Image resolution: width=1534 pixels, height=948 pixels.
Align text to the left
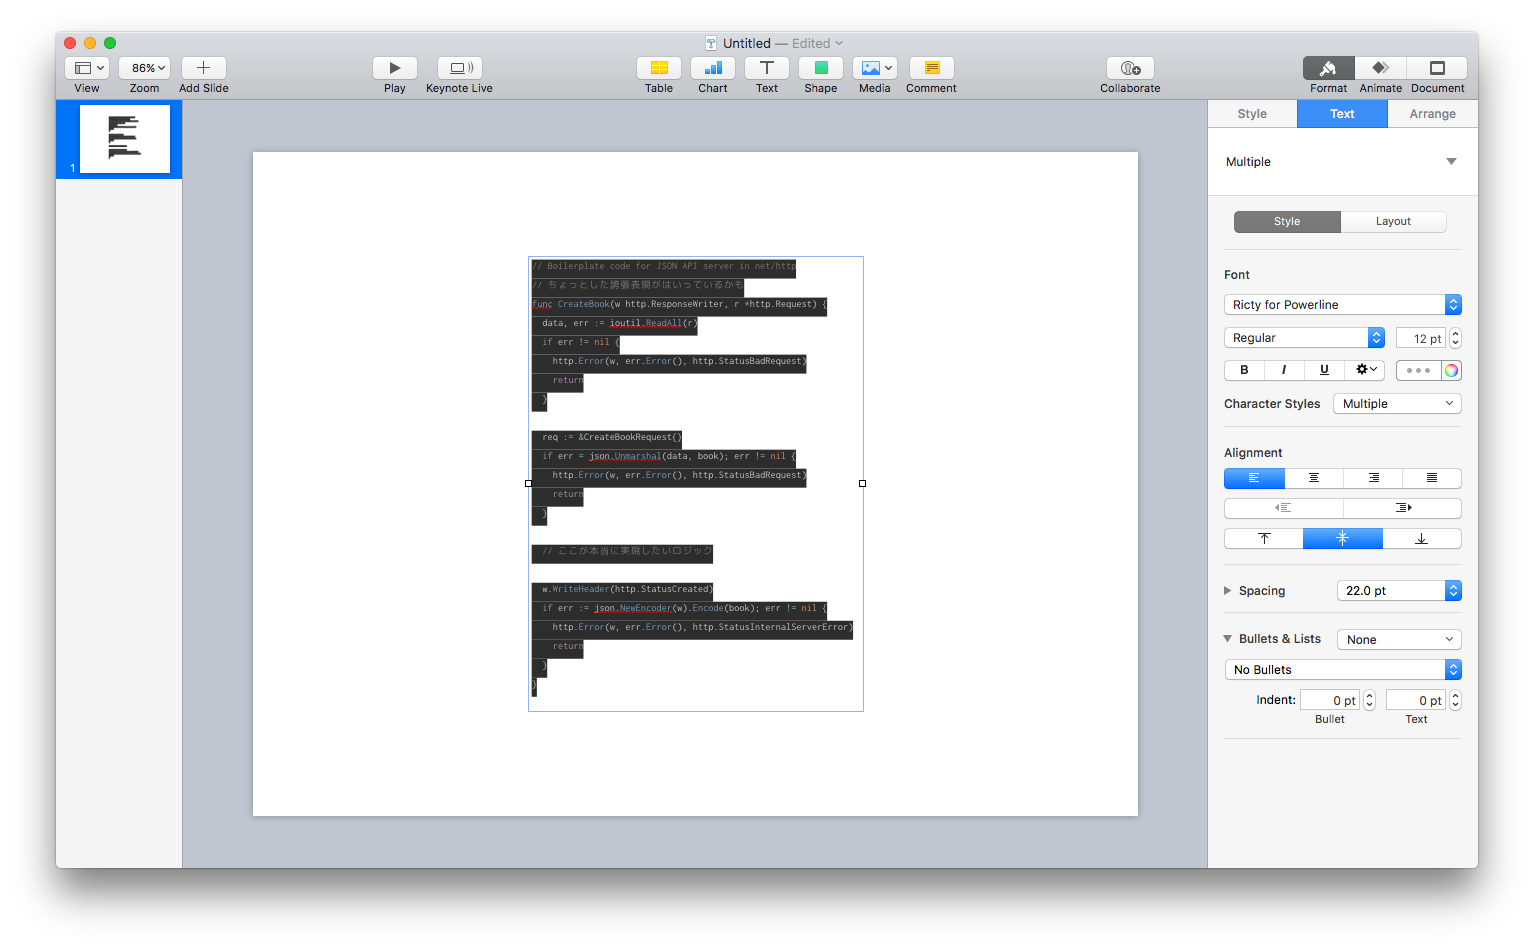pyautogui.click(x=1254, y=478)
